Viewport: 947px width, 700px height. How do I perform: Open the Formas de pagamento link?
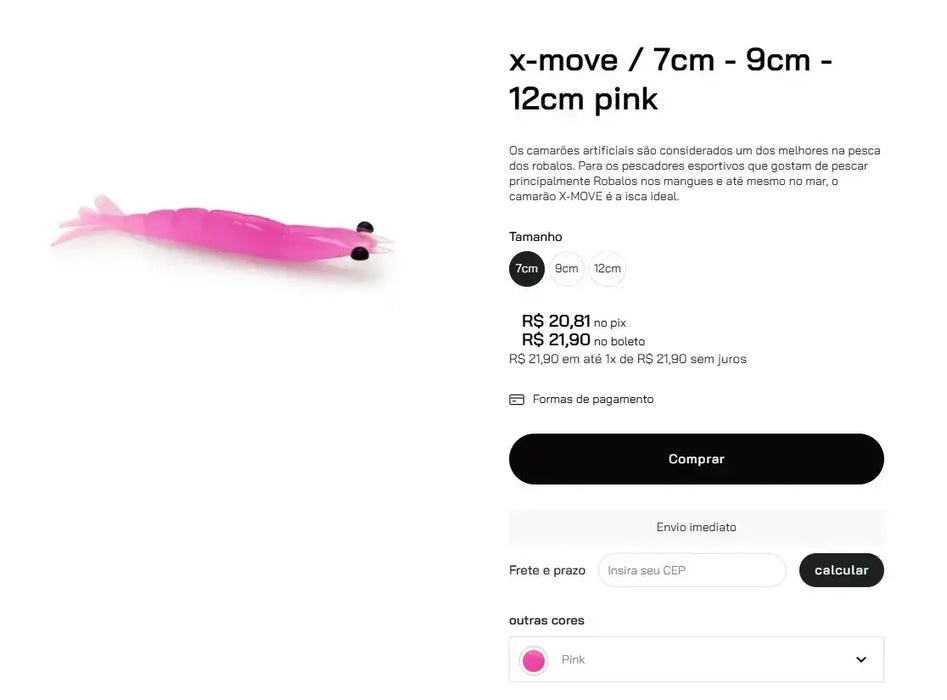592,400
